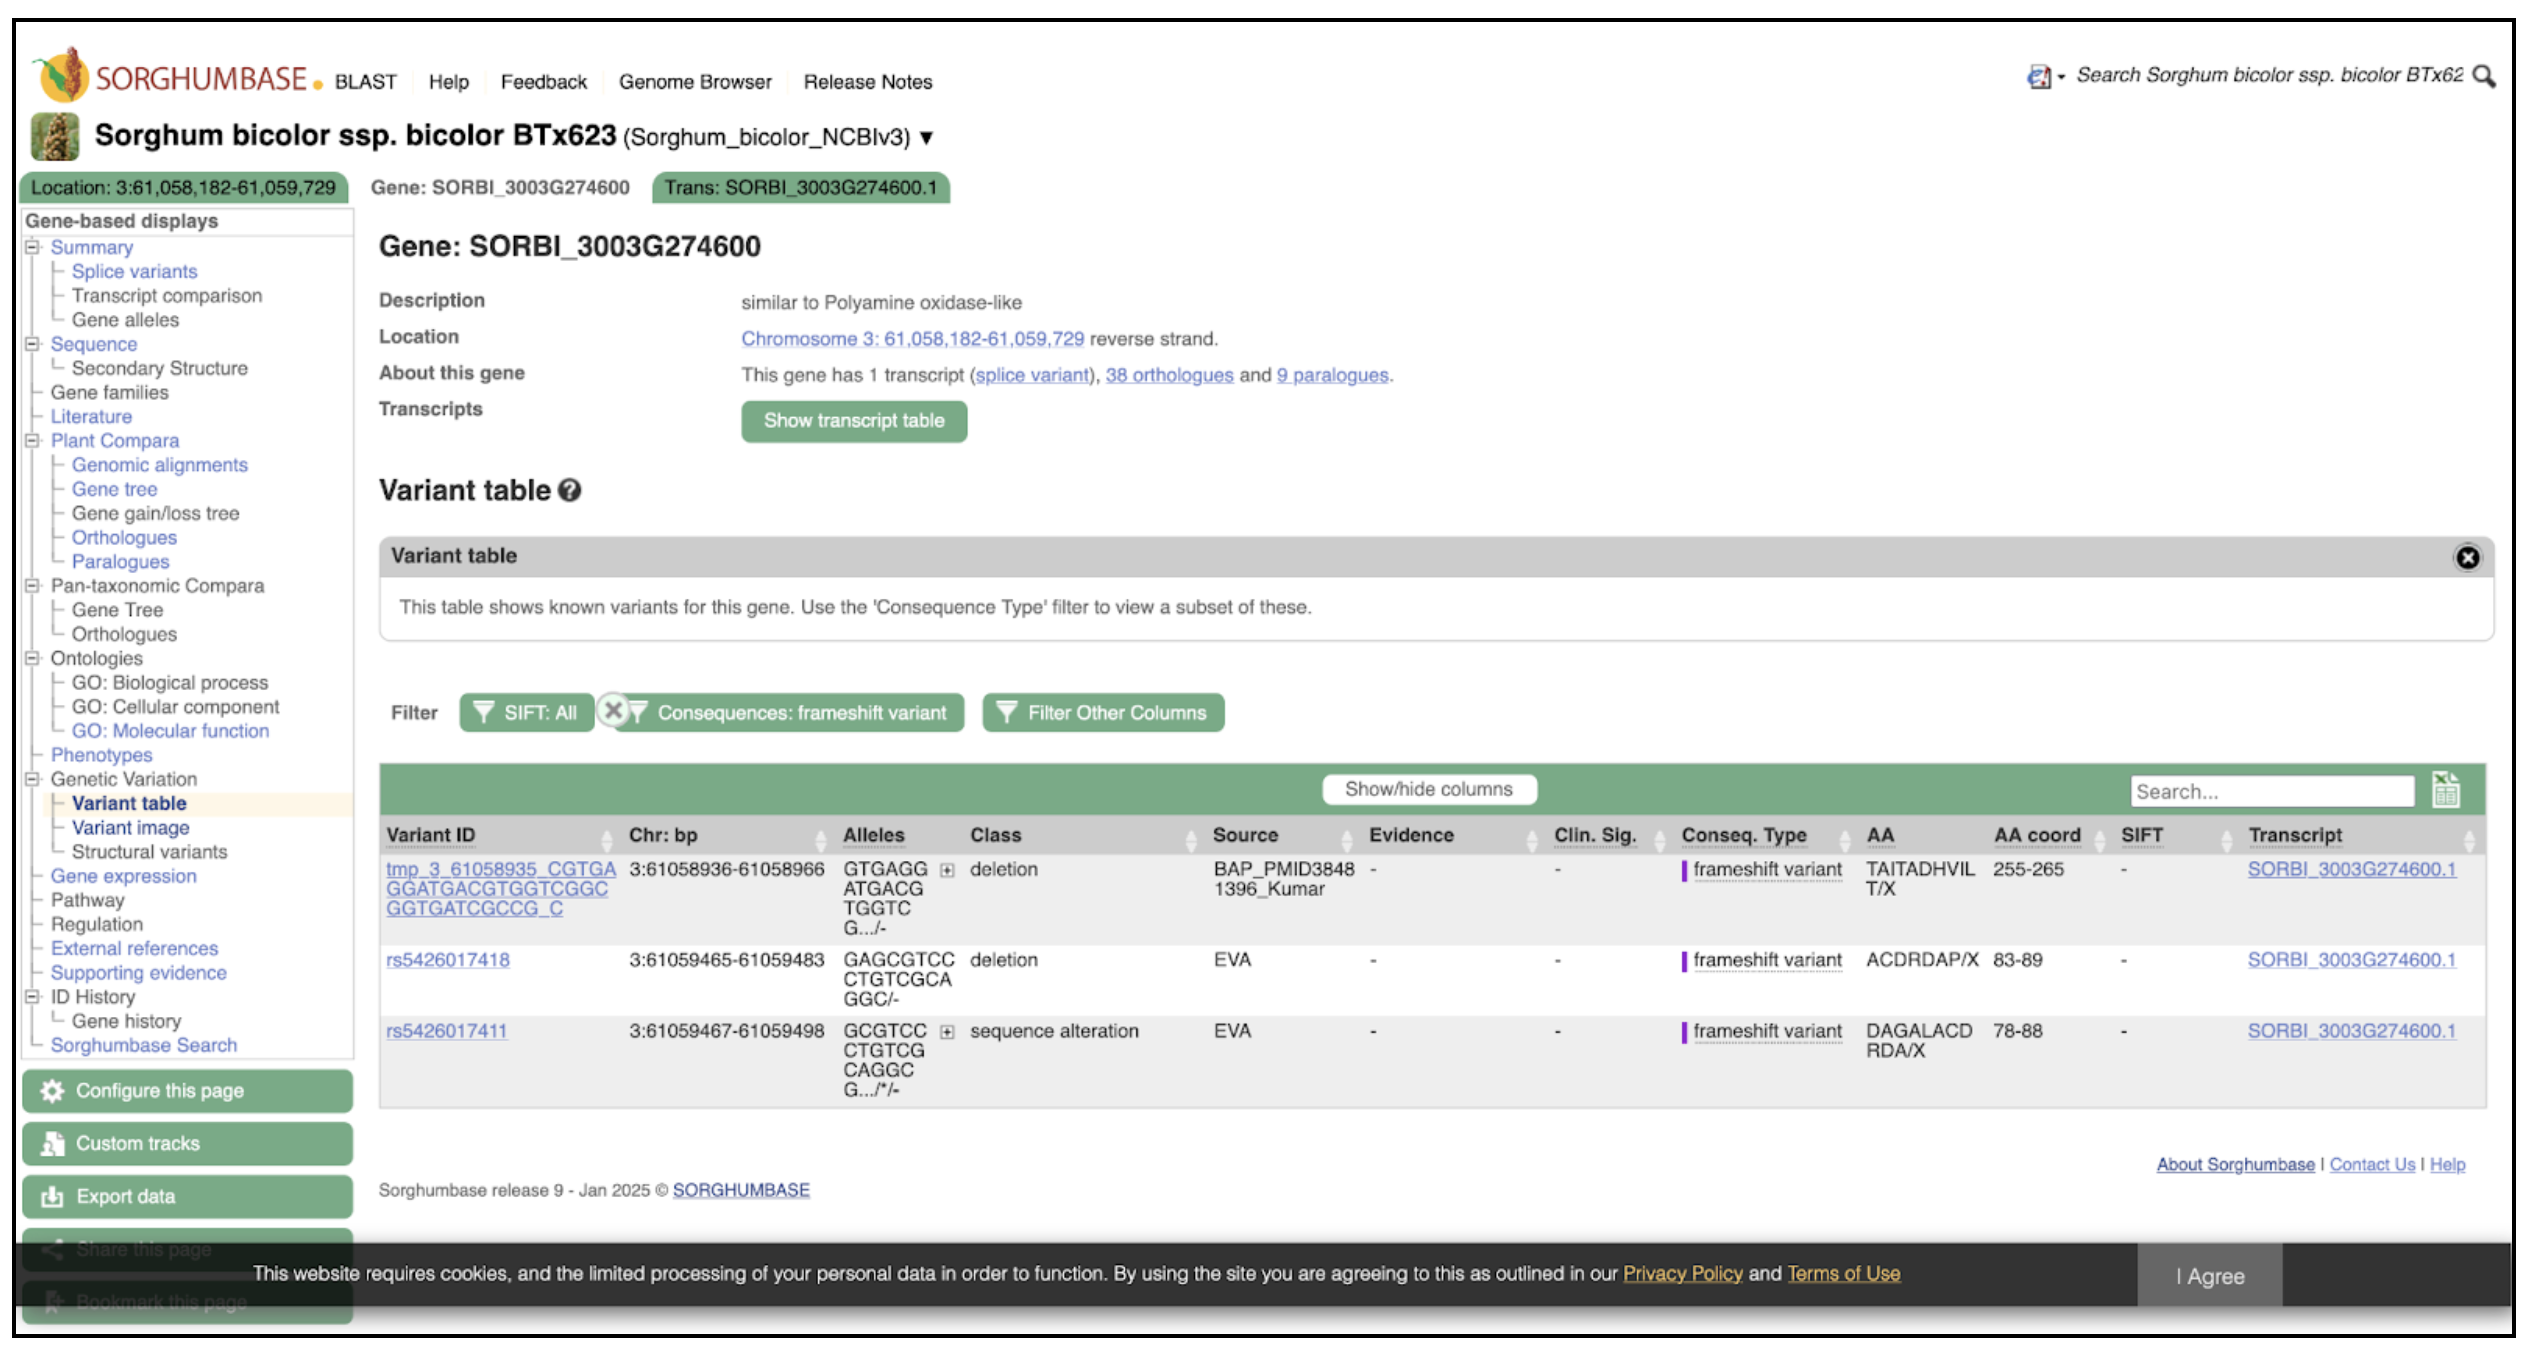The height and width of the screenshot is (1354, 2526).
Task: Remove the frameshift variant consequences filter
Action: click(613, 711)
